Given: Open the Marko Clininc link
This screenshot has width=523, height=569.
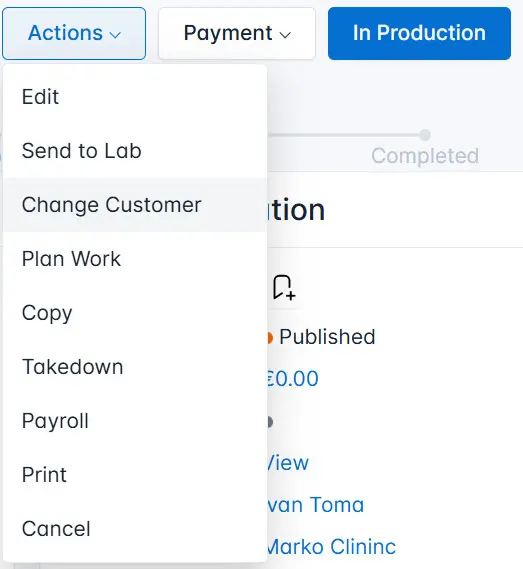Looking at the screenshot, I should 331,547.
